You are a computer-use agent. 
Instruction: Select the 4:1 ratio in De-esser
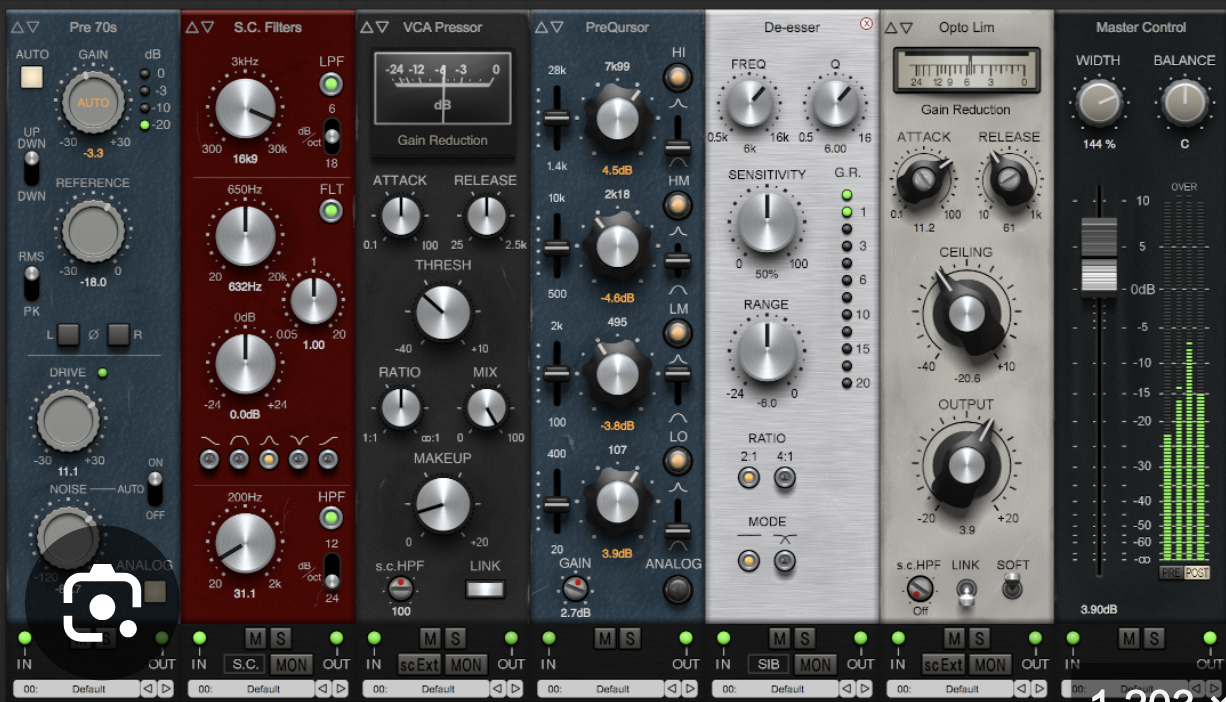click(786, 477)
